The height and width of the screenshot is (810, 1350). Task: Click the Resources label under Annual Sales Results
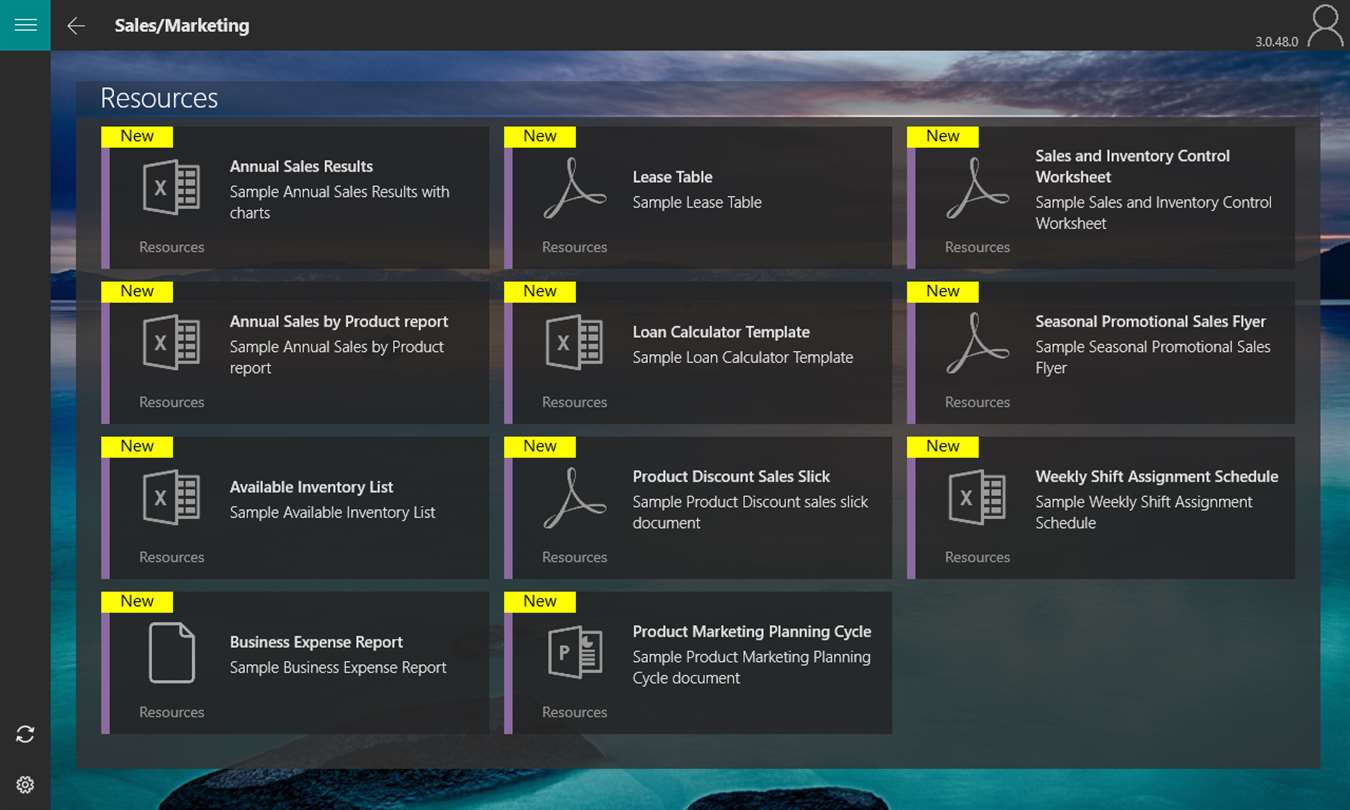[x=172, y=247]
